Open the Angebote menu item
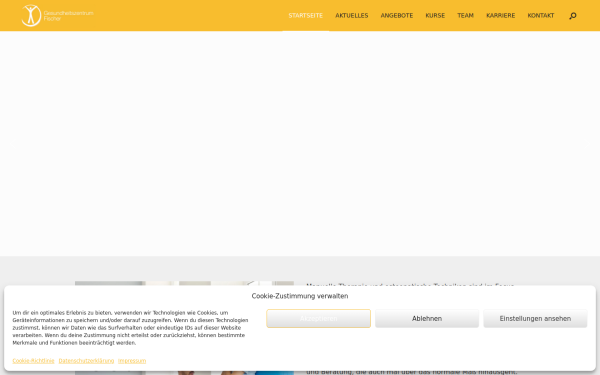600x375 pixels. click(397, 16)
